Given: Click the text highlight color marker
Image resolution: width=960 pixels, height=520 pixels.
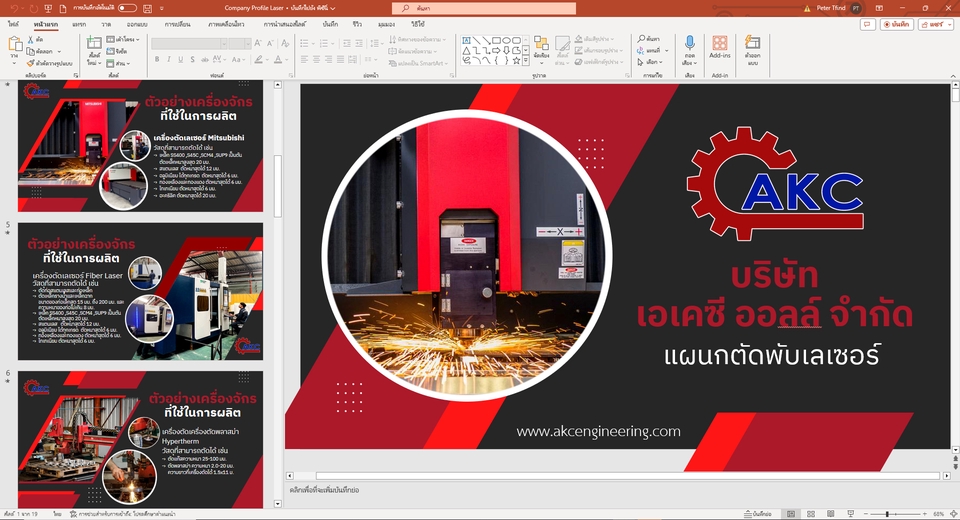Looking at the screenshot, I should click(259, 59).
